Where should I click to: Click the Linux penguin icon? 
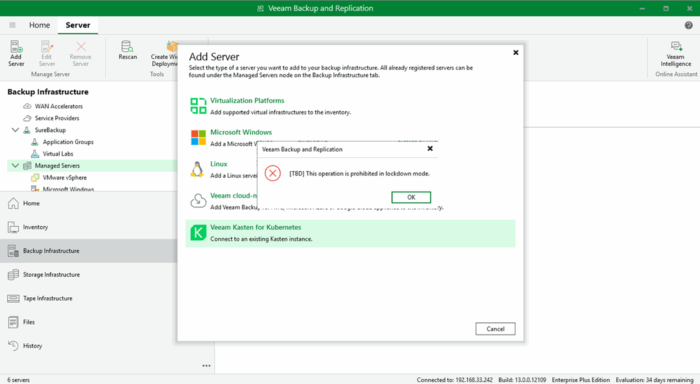coord(197,170)
